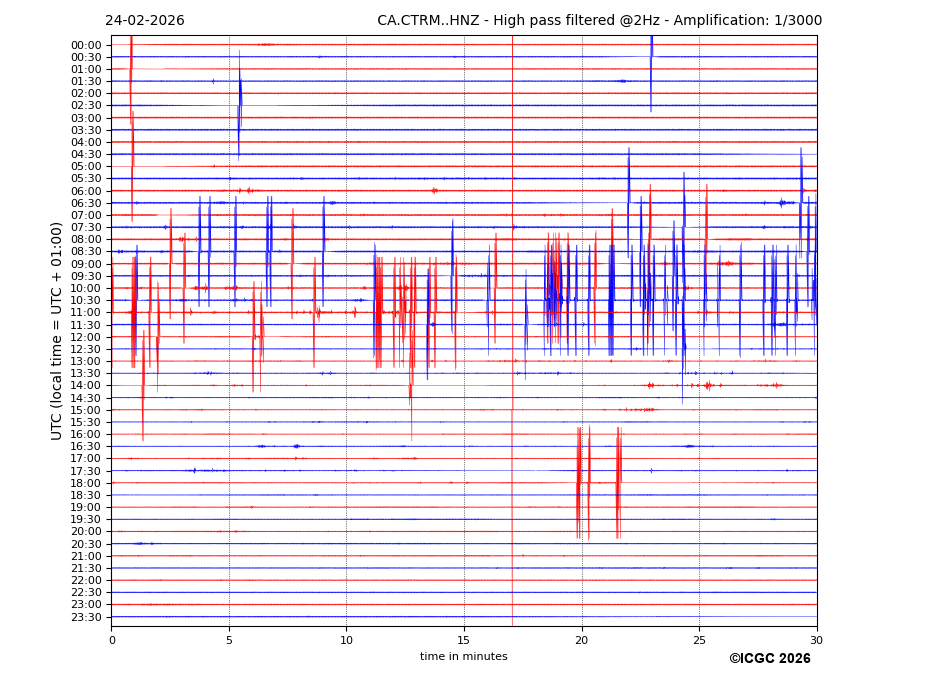Select the 06:00 row time label
The height and width of the screenshot is (696, 927).
pos(86,191)
